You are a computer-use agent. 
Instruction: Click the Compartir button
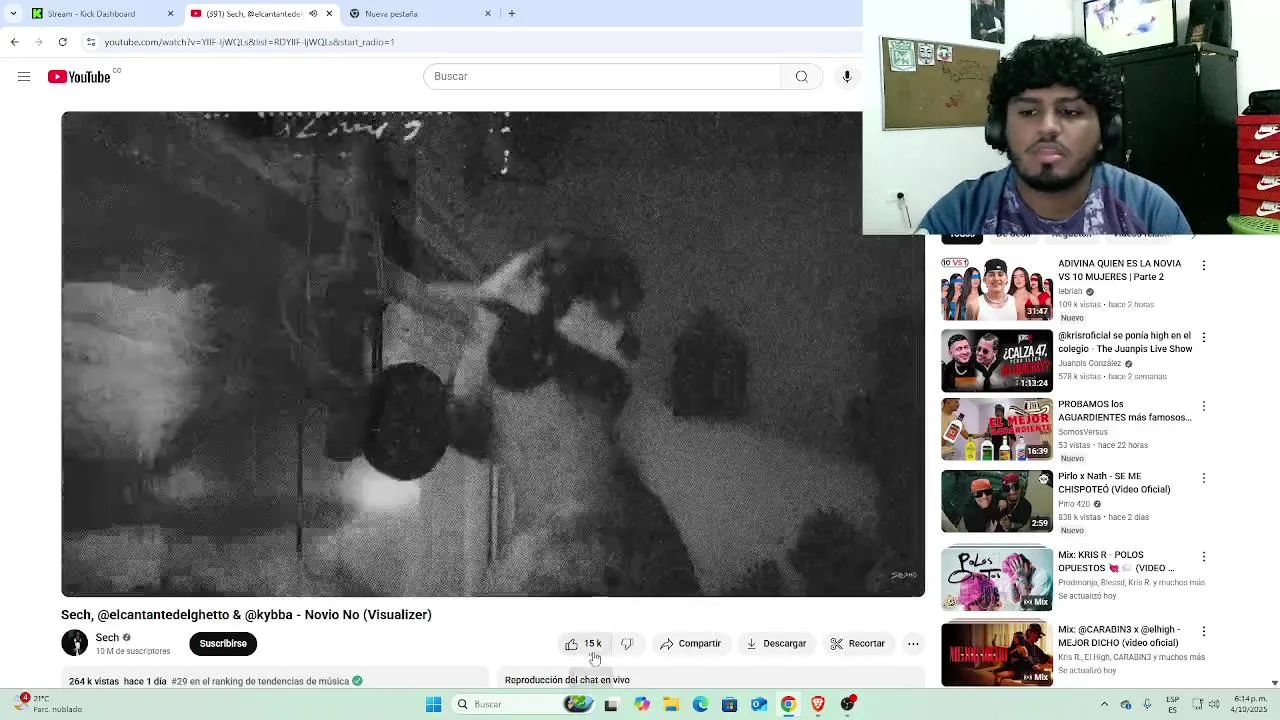(690, 644)
